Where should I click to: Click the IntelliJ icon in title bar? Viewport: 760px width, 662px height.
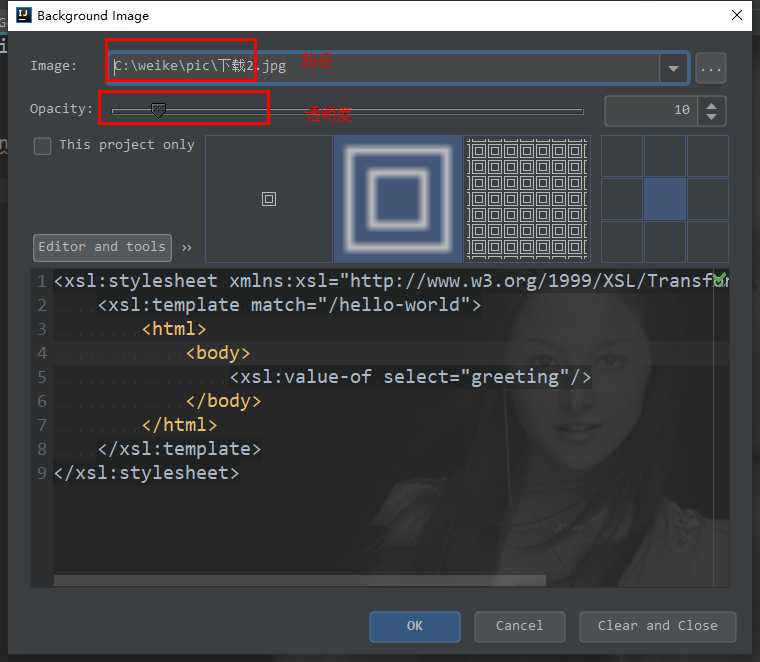pos(23,15)
